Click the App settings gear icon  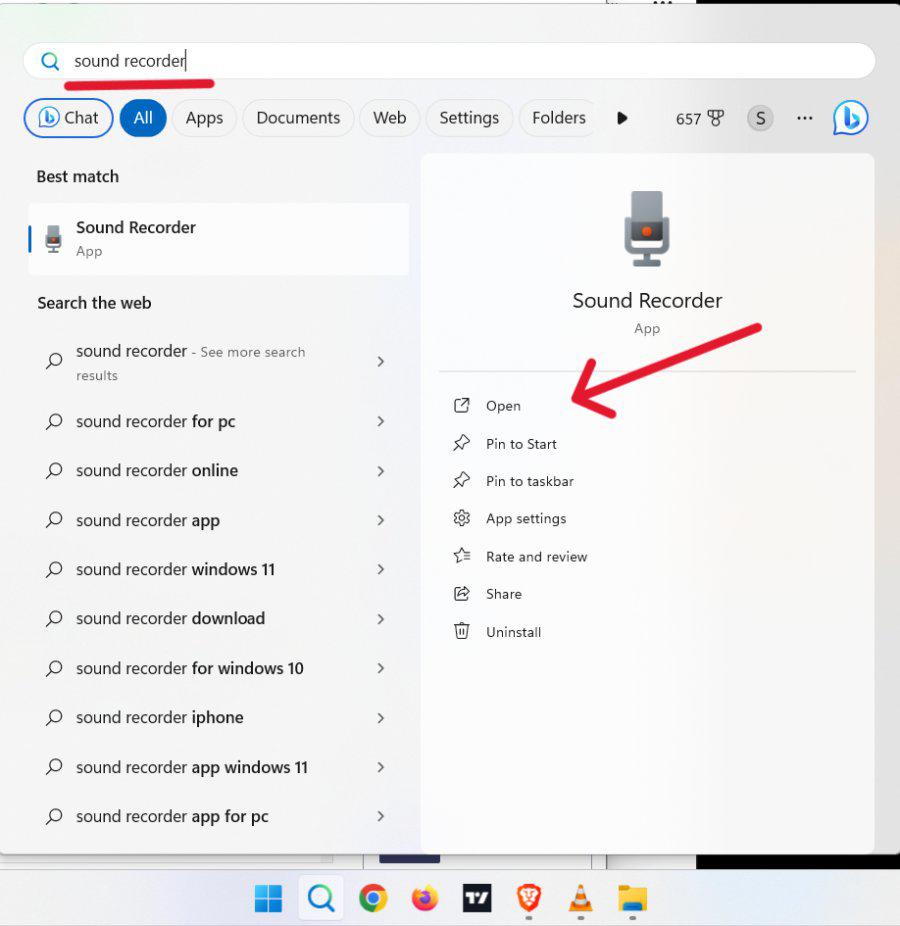(461, 518)
